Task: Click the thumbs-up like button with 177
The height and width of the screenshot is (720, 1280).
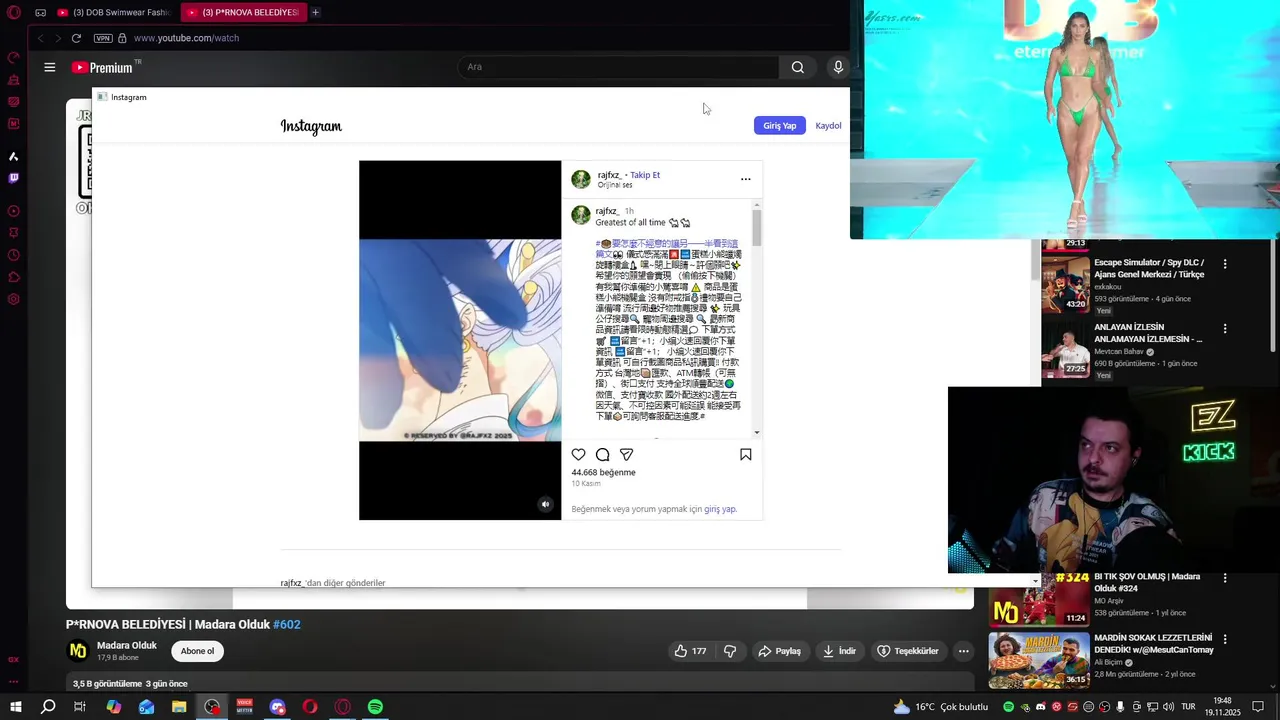Action: (690, 651)
